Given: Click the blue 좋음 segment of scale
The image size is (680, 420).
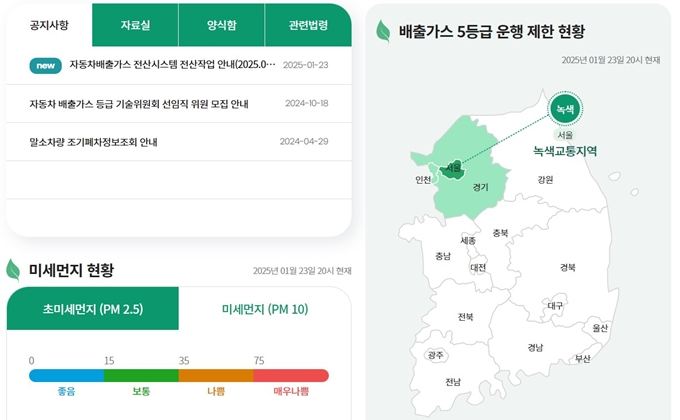Looking at the screenshot, I should point(66,375).
